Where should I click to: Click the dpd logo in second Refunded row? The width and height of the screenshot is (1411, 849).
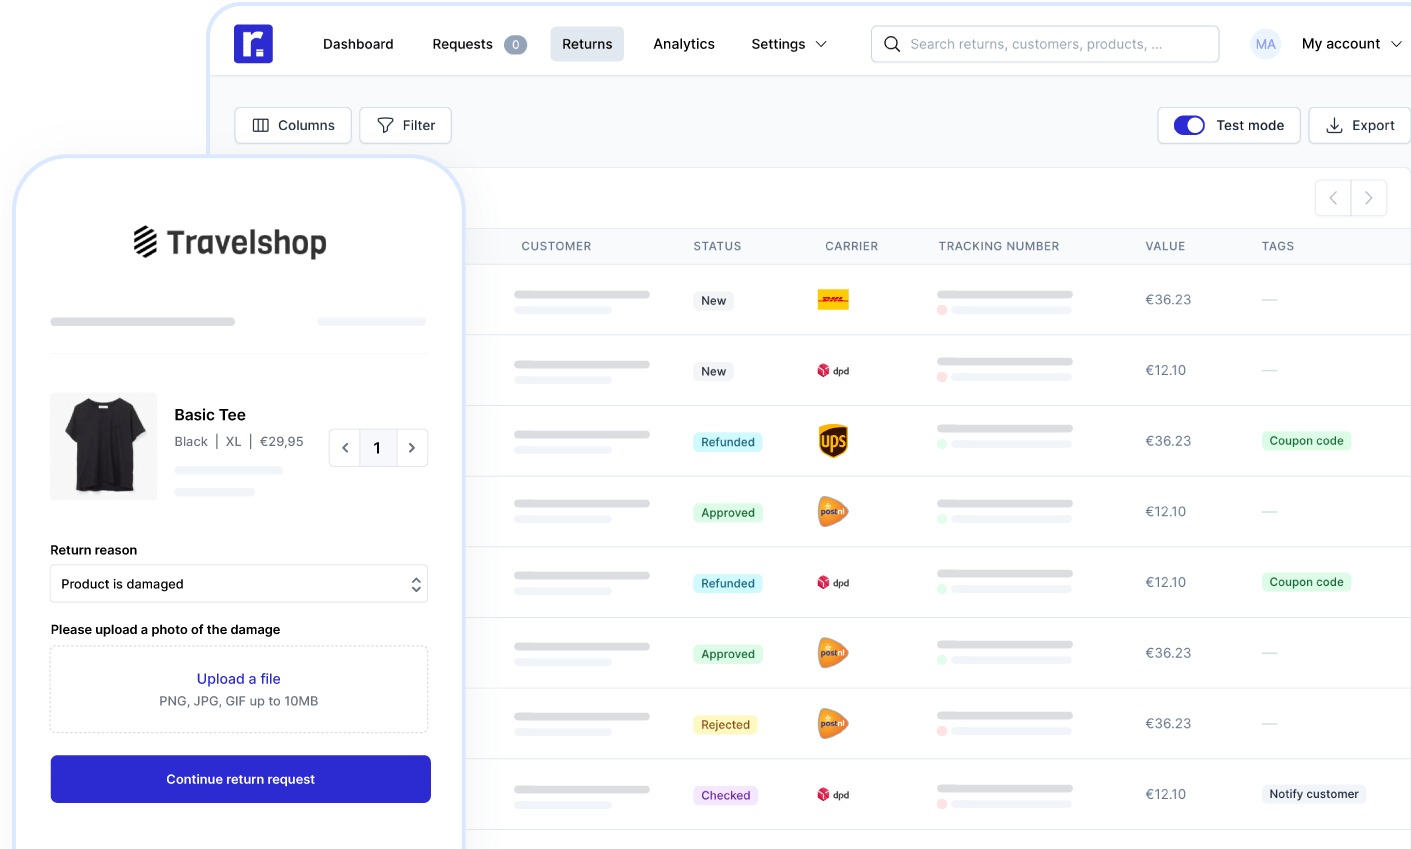(833, 582)
